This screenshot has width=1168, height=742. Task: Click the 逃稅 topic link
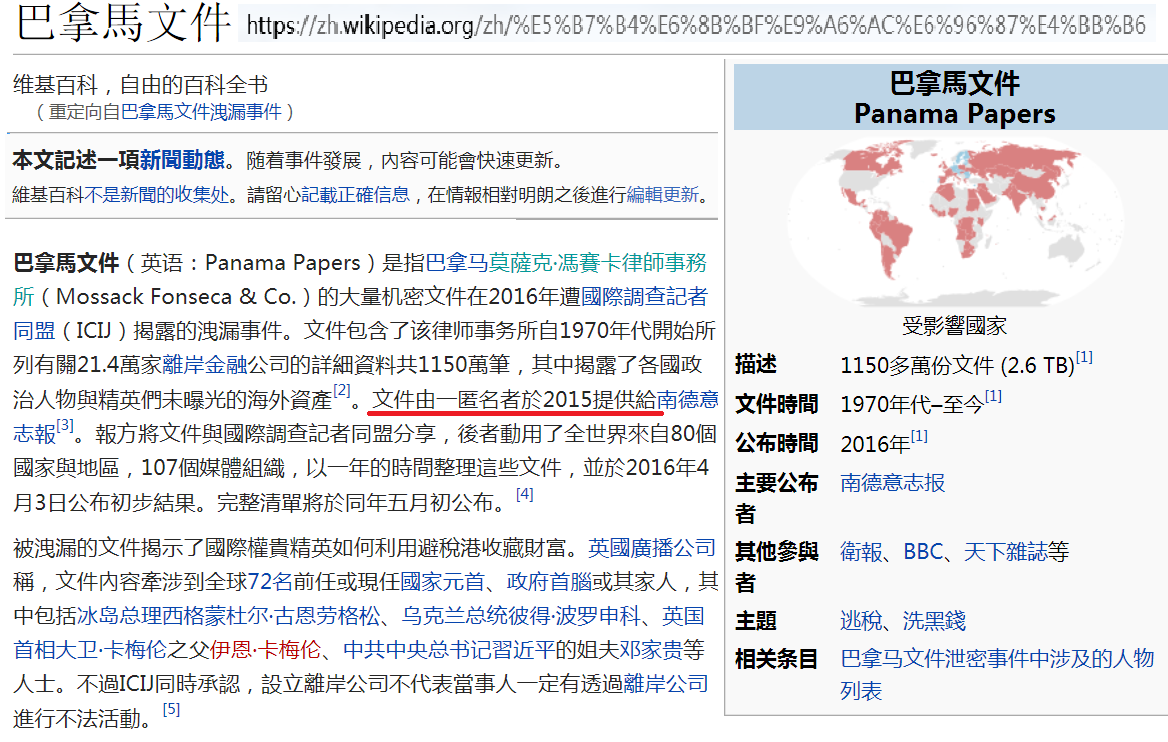pos(861,621)
